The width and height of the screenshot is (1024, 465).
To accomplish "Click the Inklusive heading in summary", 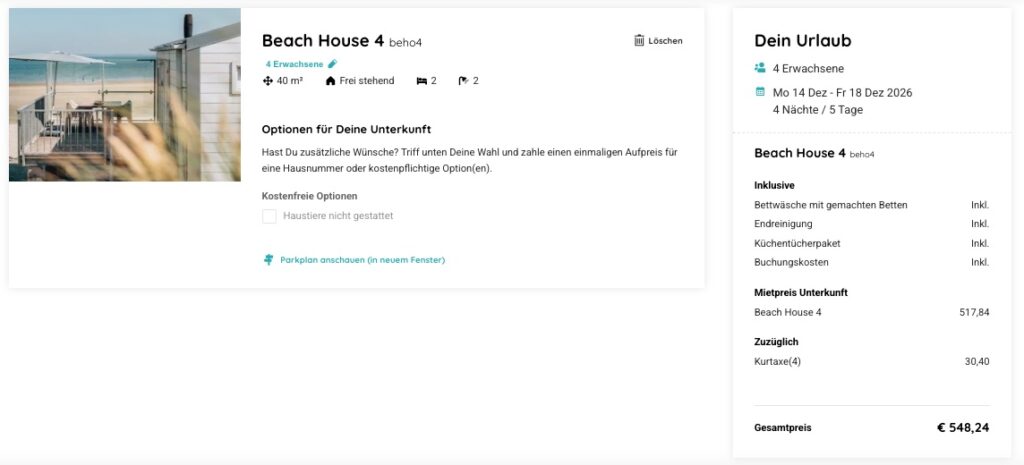I will [775, 185].
